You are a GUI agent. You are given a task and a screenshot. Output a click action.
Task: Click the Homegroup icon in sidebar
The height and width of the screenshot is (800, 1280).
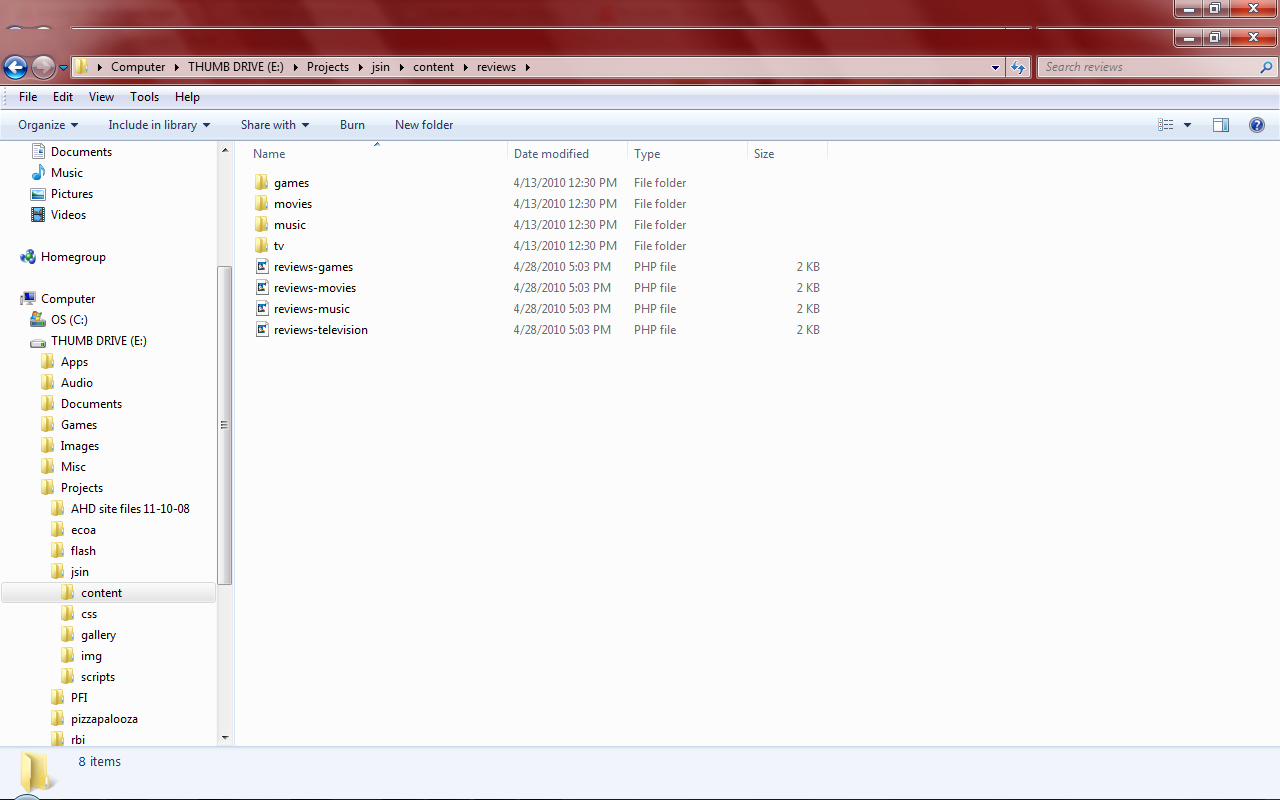pos(28,257)
